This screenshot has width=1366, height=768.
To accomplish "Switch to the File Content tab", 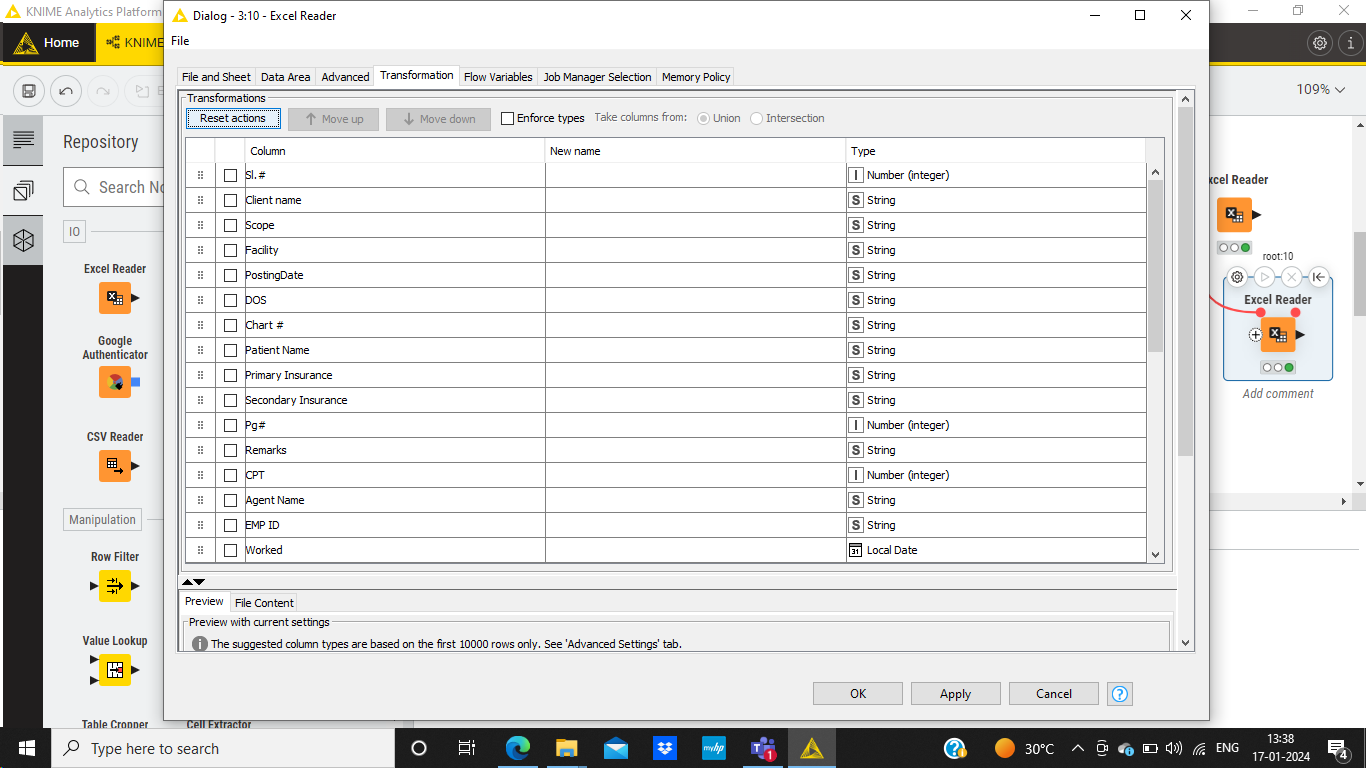I will 264,603.
